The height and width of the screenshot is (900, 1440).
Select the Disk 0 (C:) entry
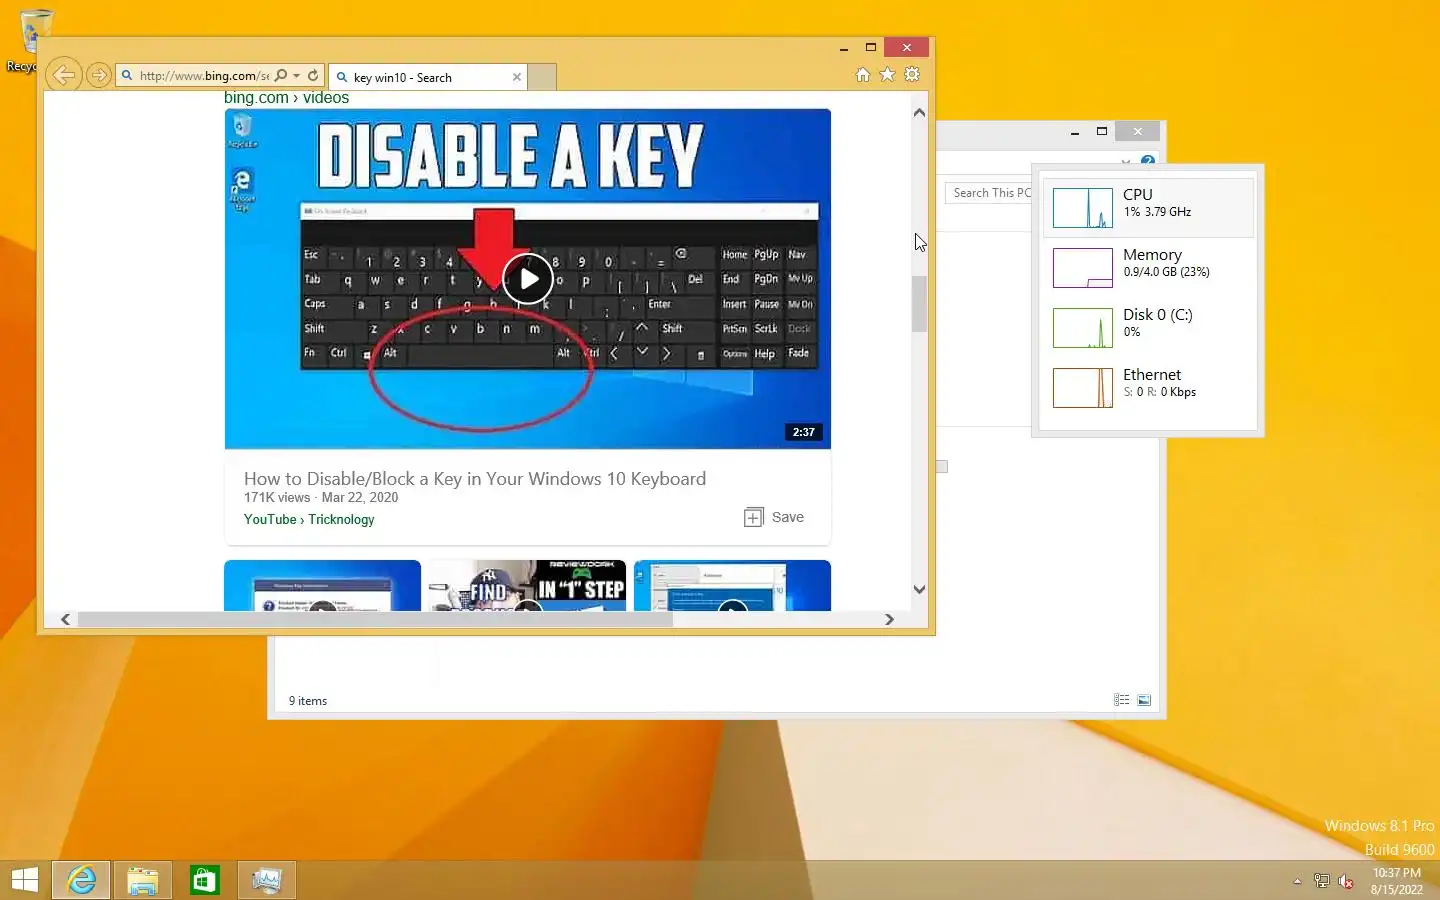click(x=1148, y=327)
